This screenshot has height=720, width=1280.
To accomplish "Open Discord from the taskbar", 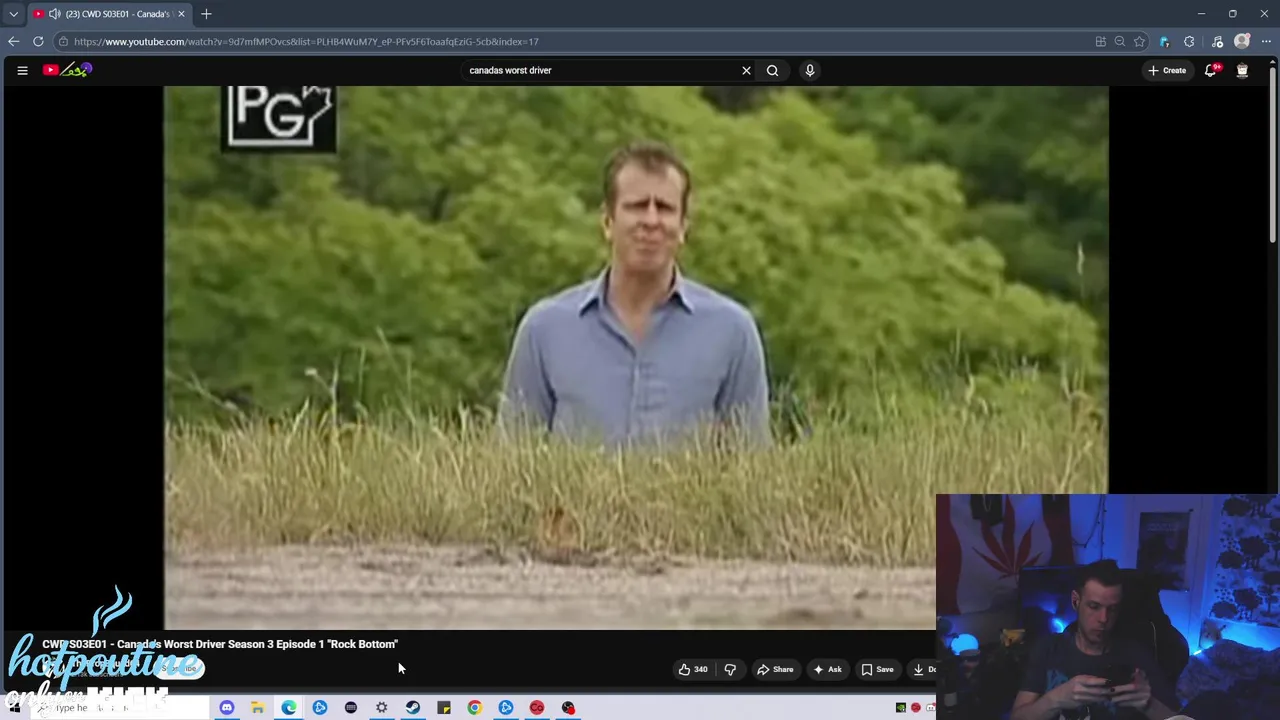I will click(226, 708).
